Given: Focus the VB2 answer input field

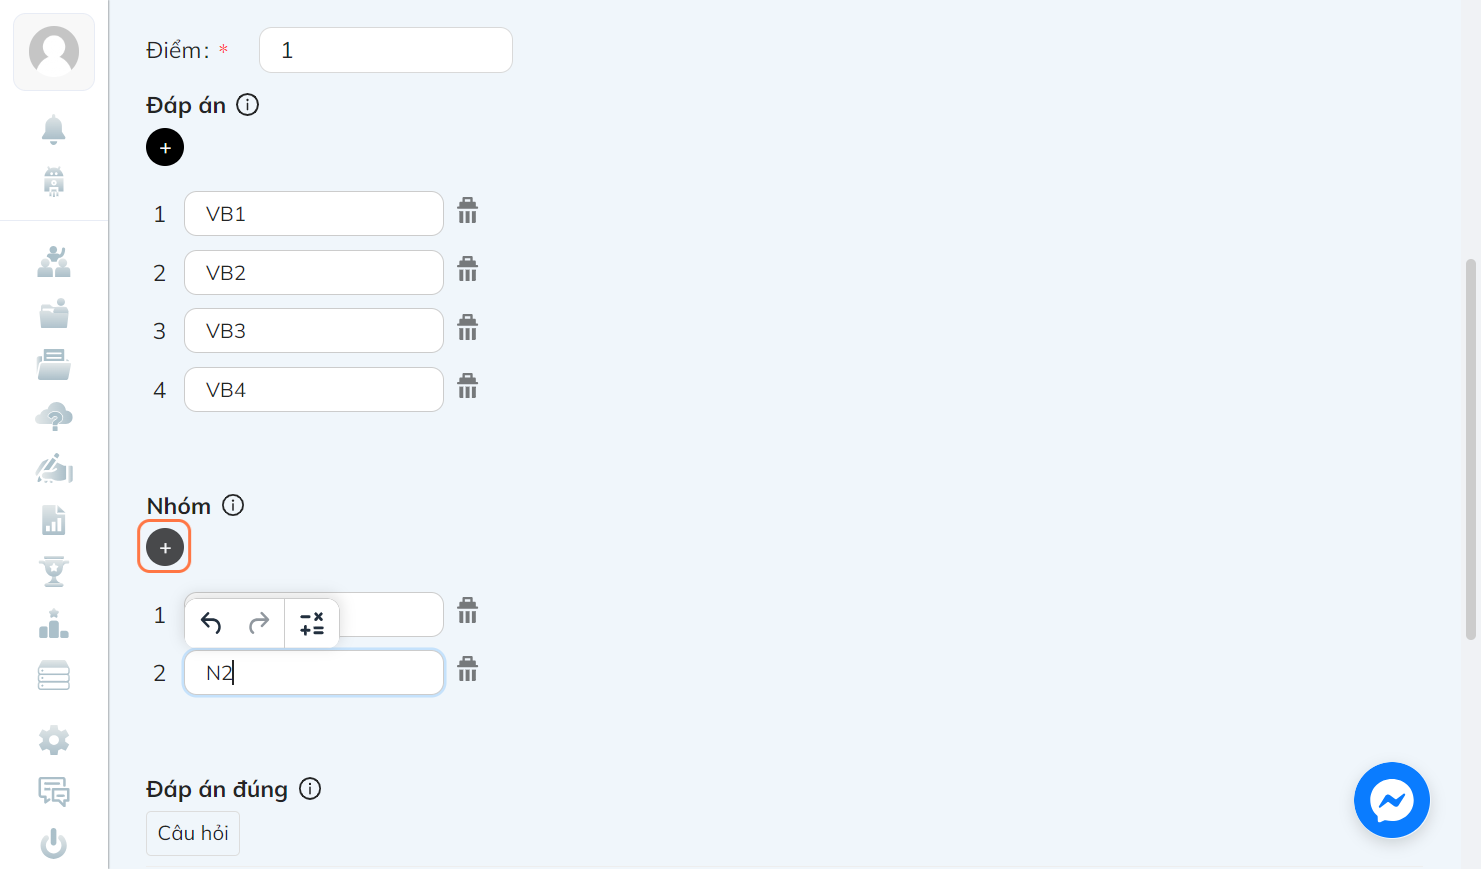Looking at the screenshot, I should coord(314,272).
